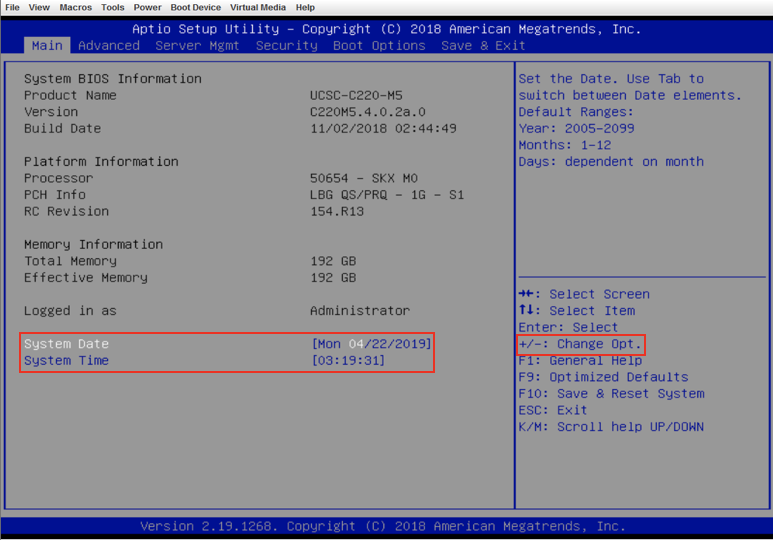Click the System BIOS Information heading
Image resolution: width=773 pixels, height=540 pixels.
(113, 78)
